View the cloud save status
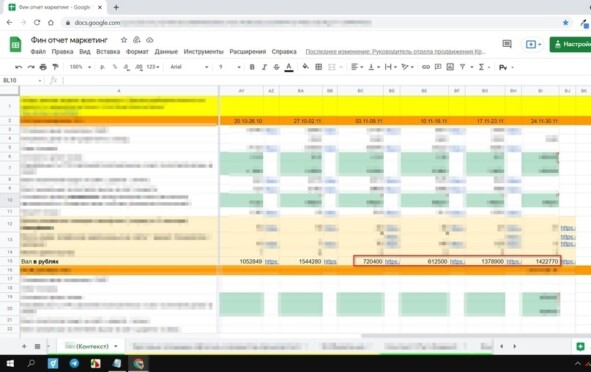The width and height of the screenshot is (591, 372). point(150,40)
